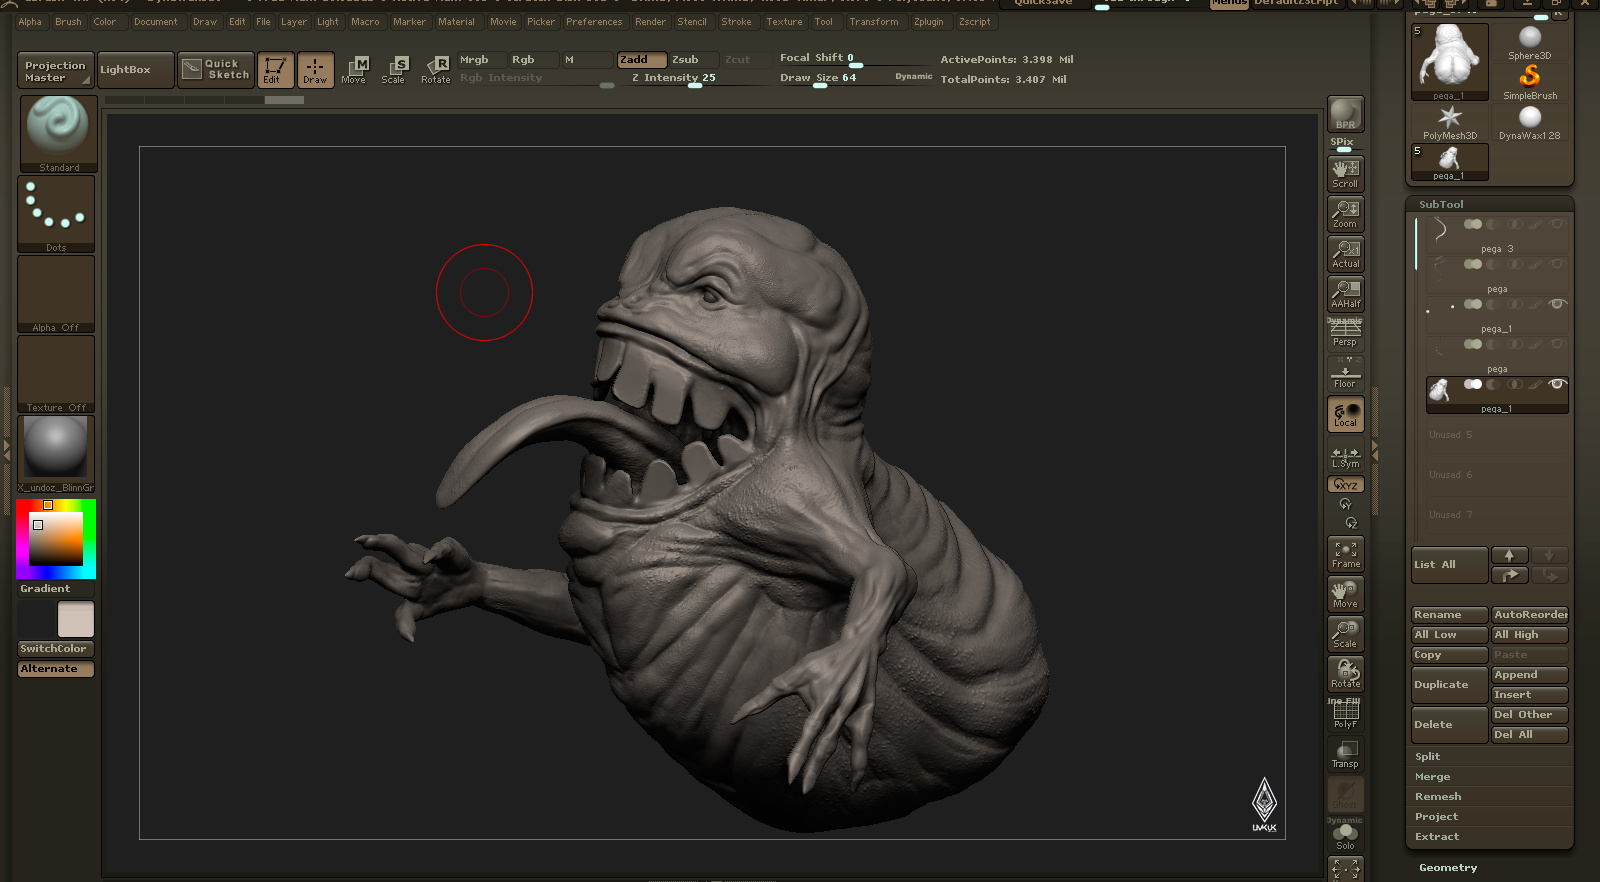Click the AAHalf zoom icon
This screenshot has width=1600, height=882.
pyautogui.click(x=1345, y=293)
